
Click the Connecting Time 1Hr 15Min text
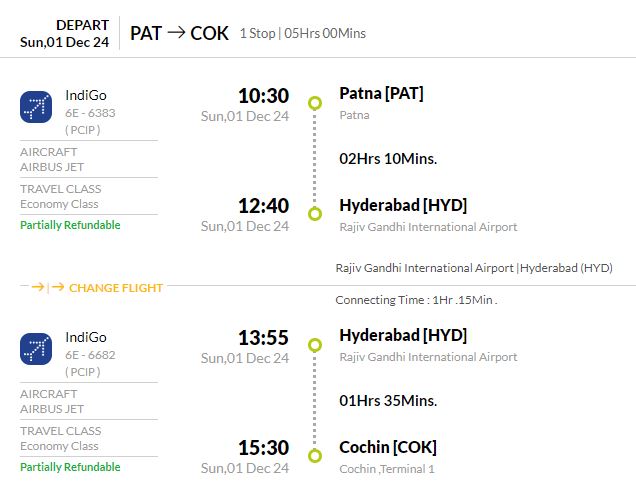[x=416, y=300]
